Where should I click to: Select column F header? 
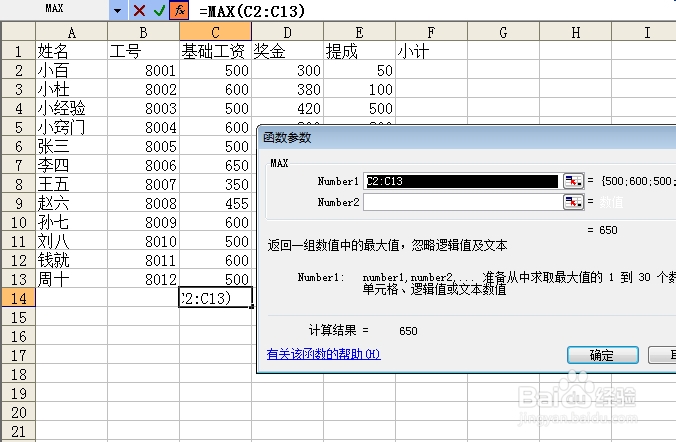point(432,32)
